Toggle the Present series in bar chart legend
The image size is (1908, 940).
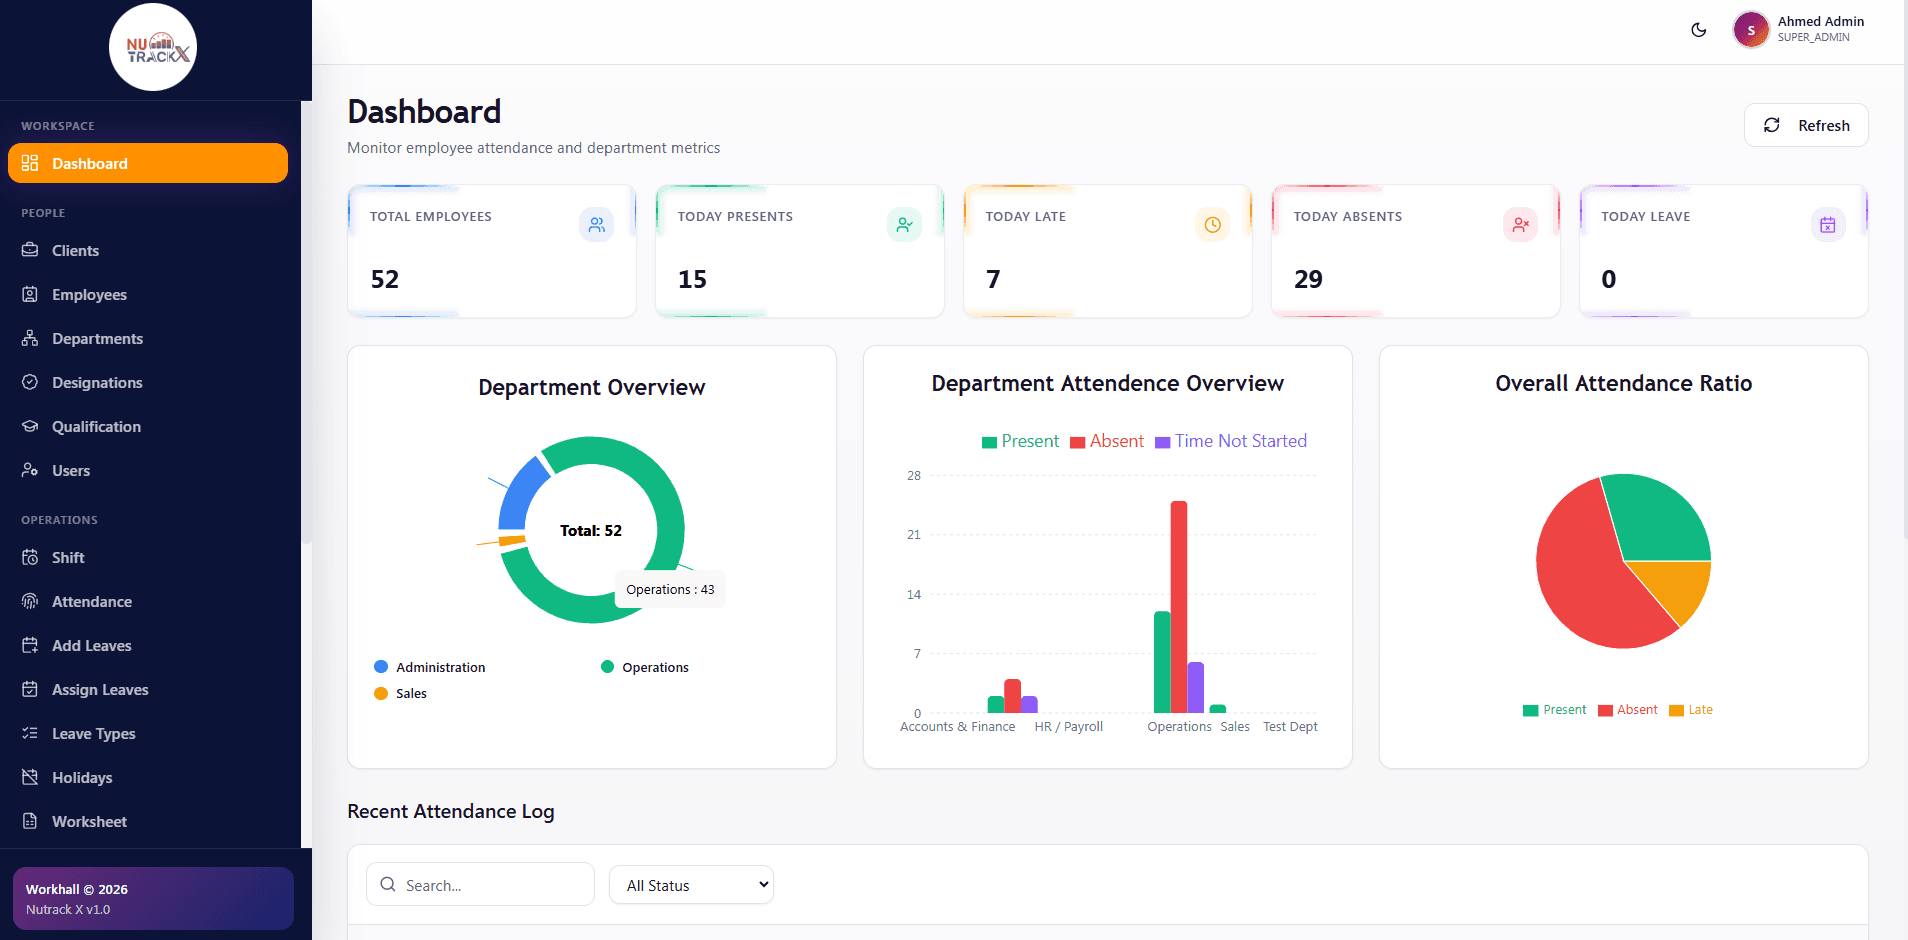click(1020, 441)
